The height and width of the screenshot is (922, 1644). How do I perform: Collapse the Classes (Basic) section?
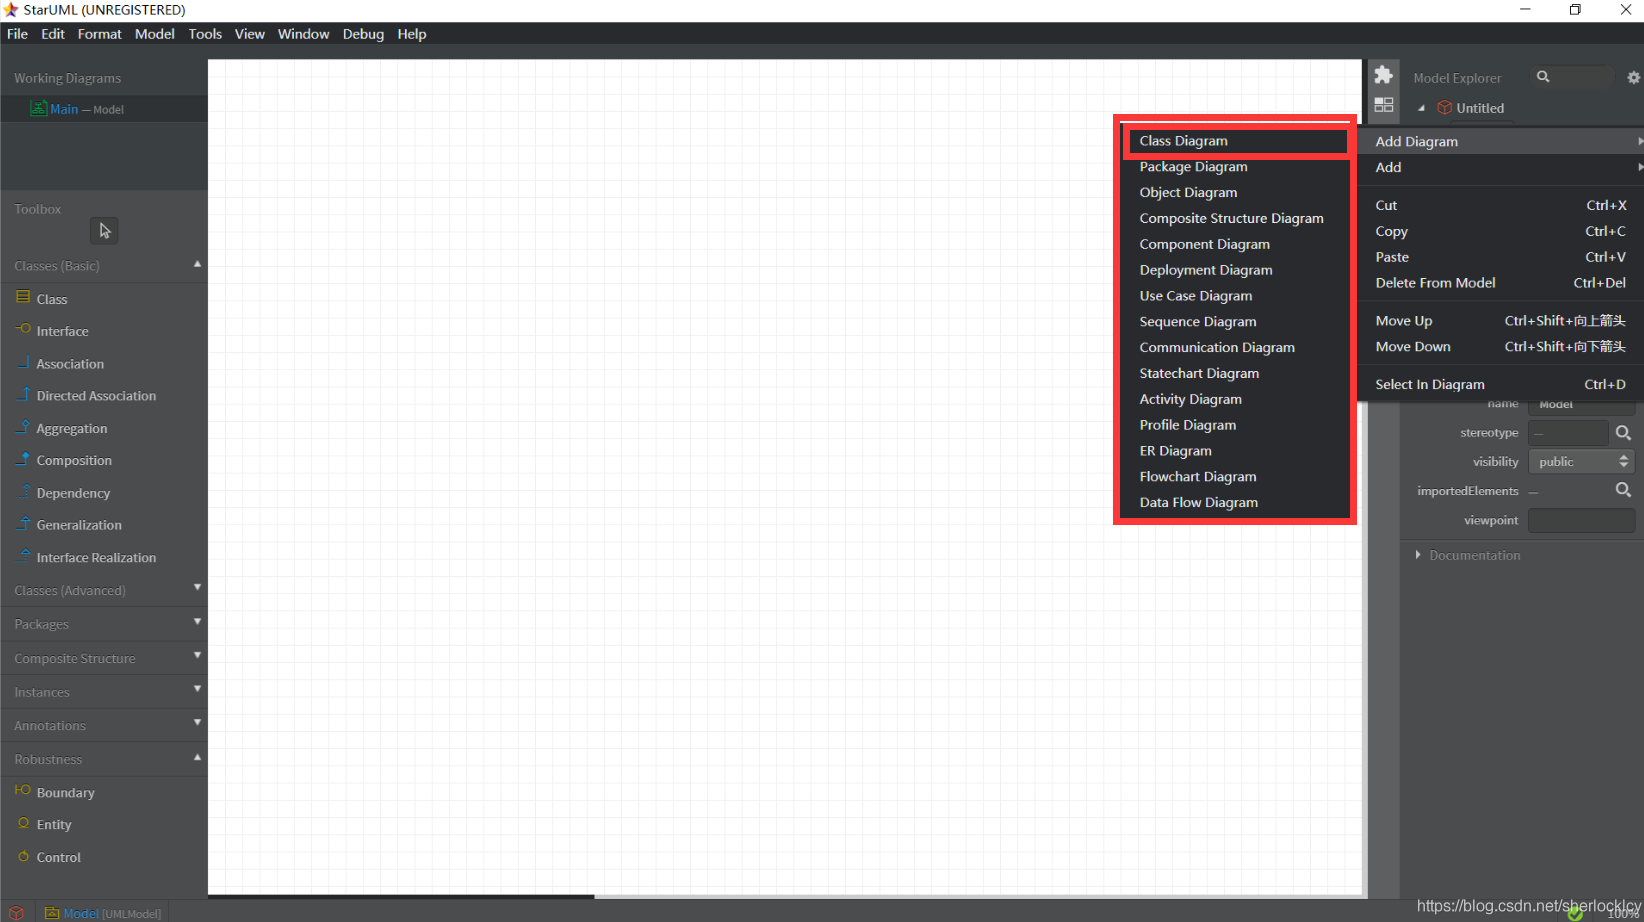(197, 265)
